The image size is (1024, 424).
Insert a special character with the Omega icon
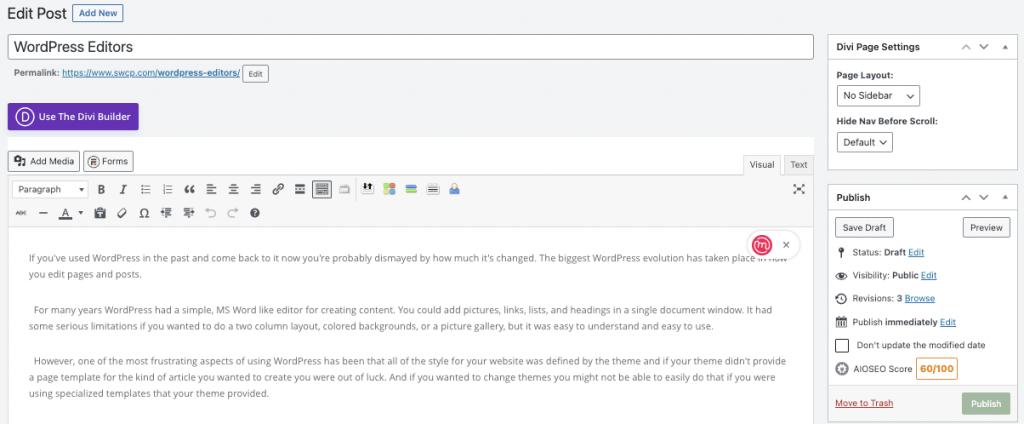[144, 213]
